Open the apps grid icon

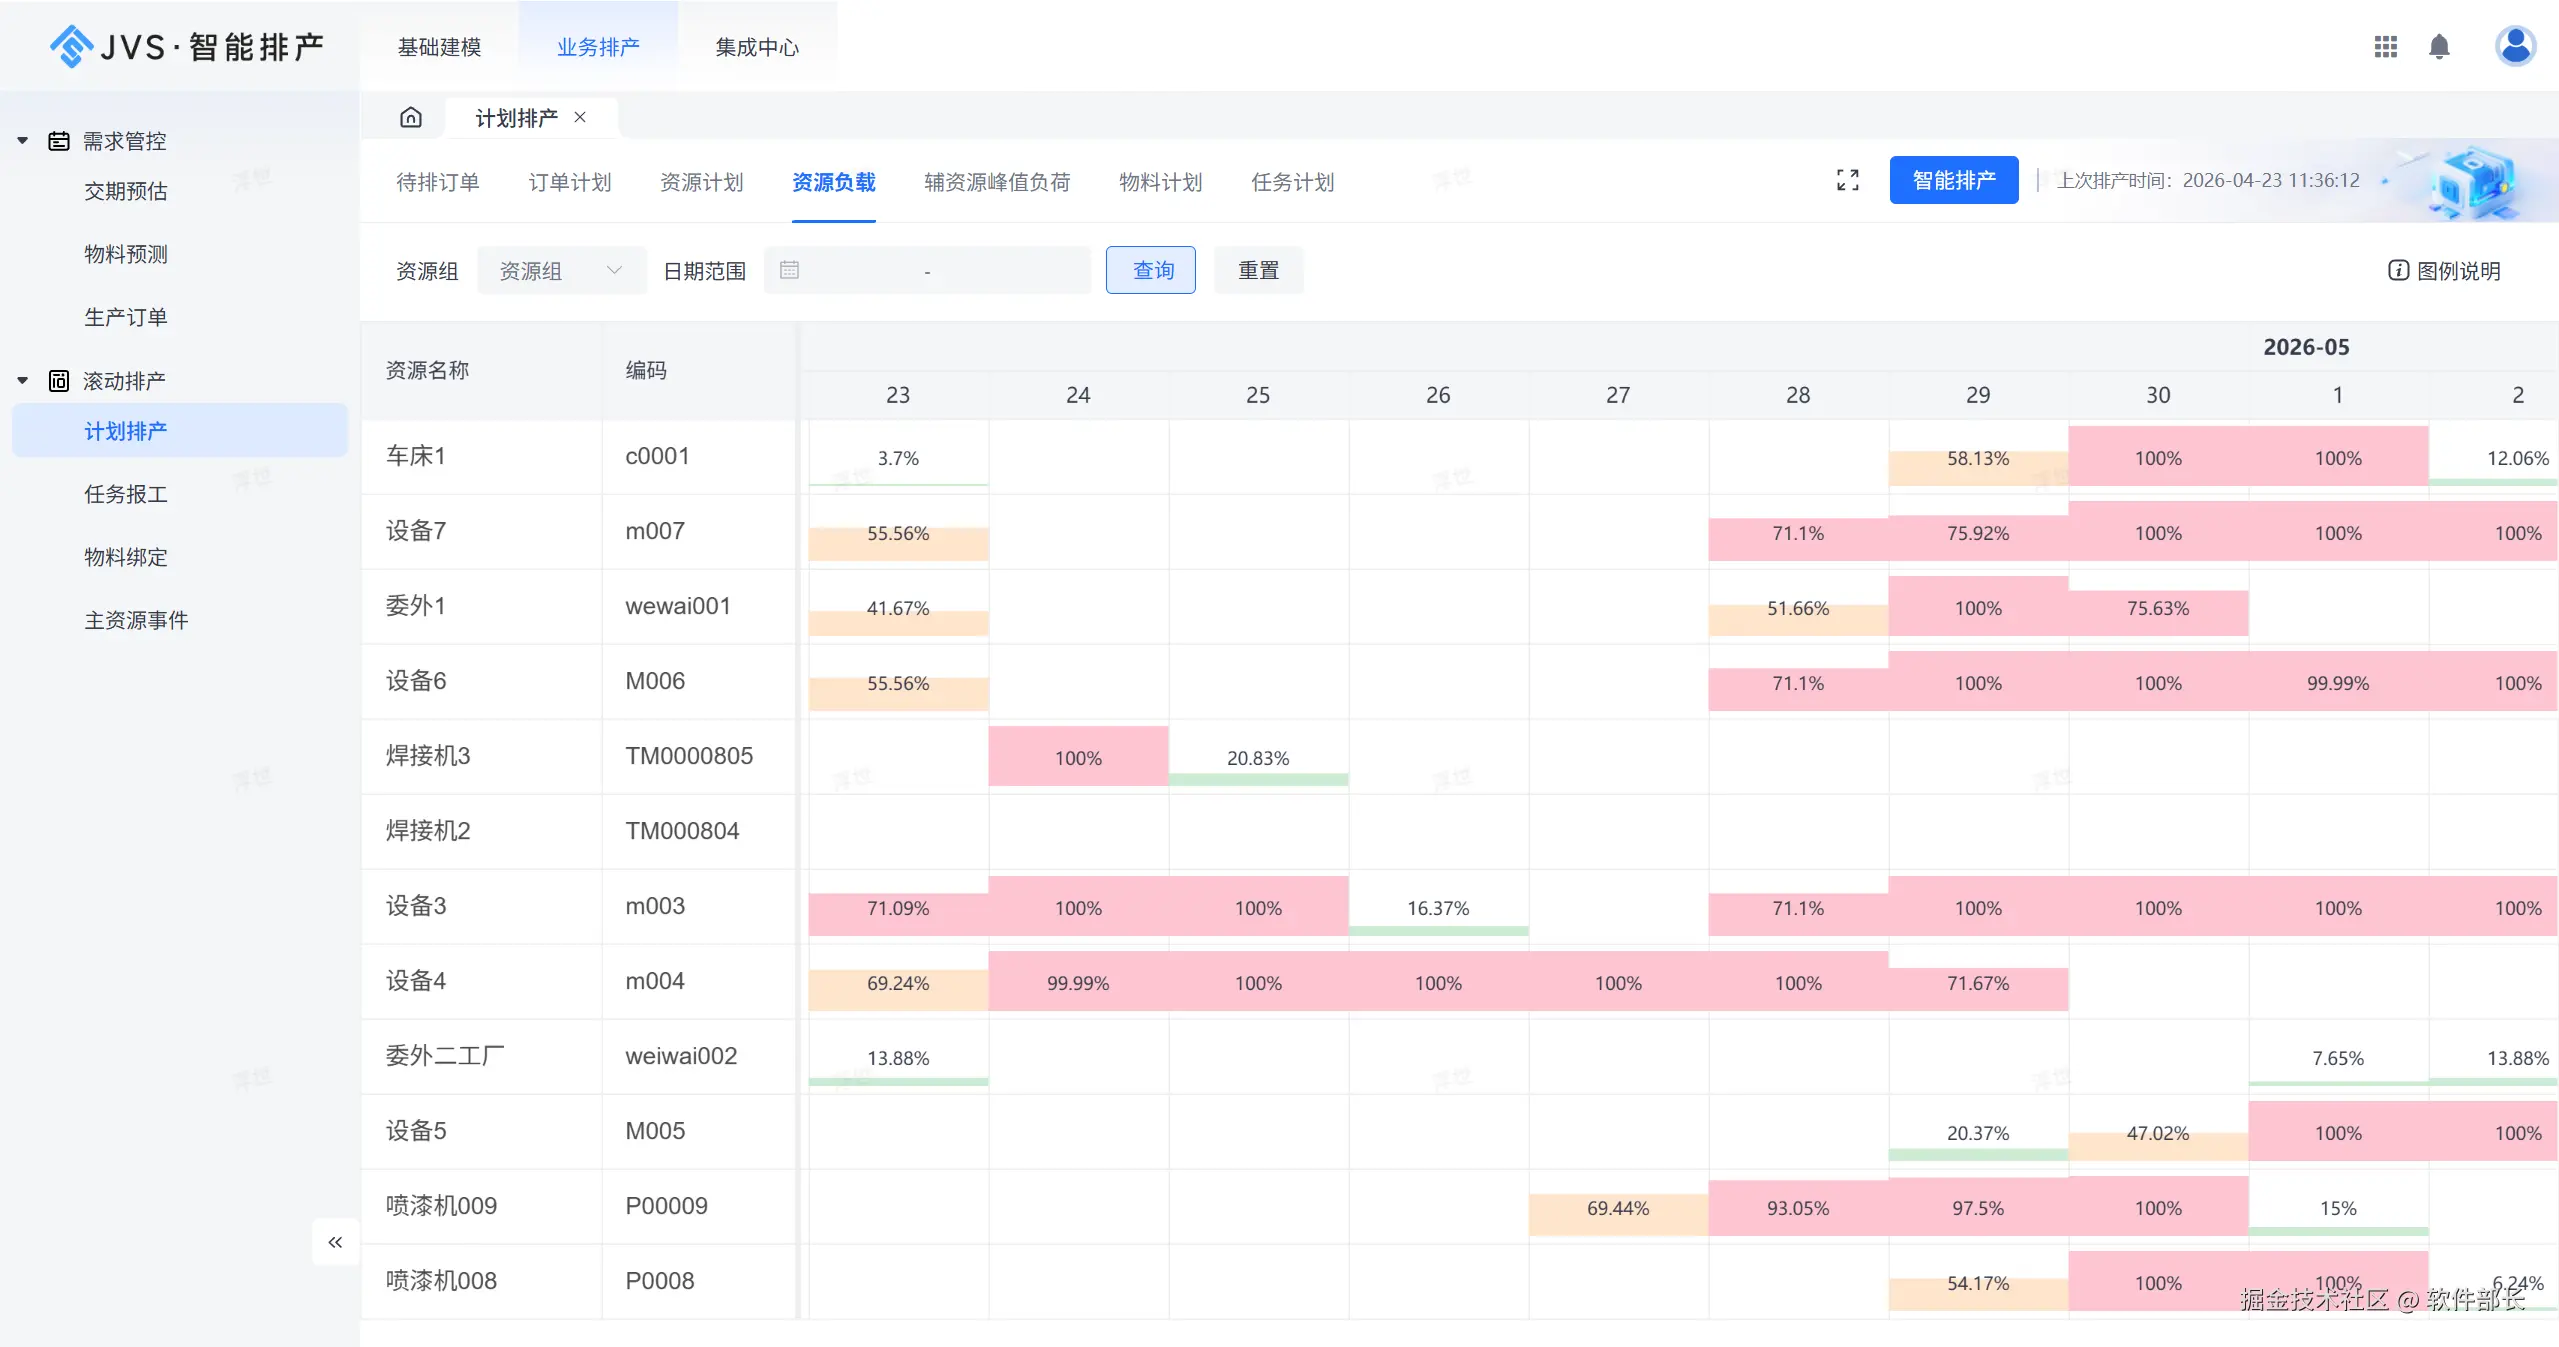pos(2385,47)
